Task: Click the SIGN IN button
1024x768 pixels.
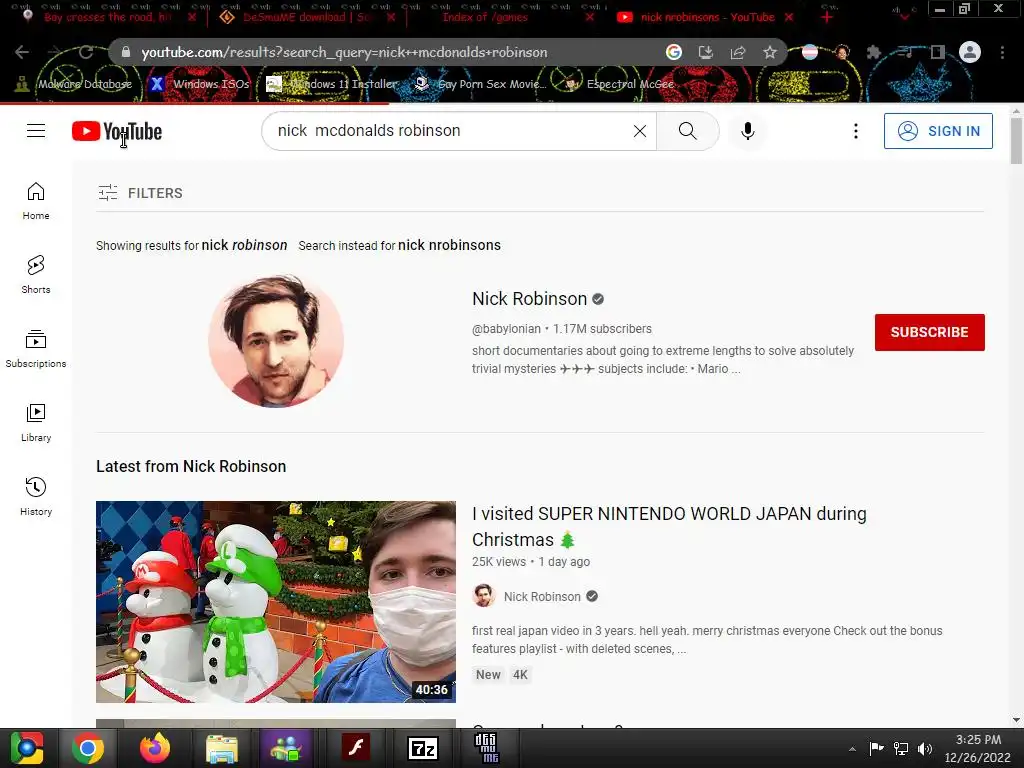Action: click(938, 131)
